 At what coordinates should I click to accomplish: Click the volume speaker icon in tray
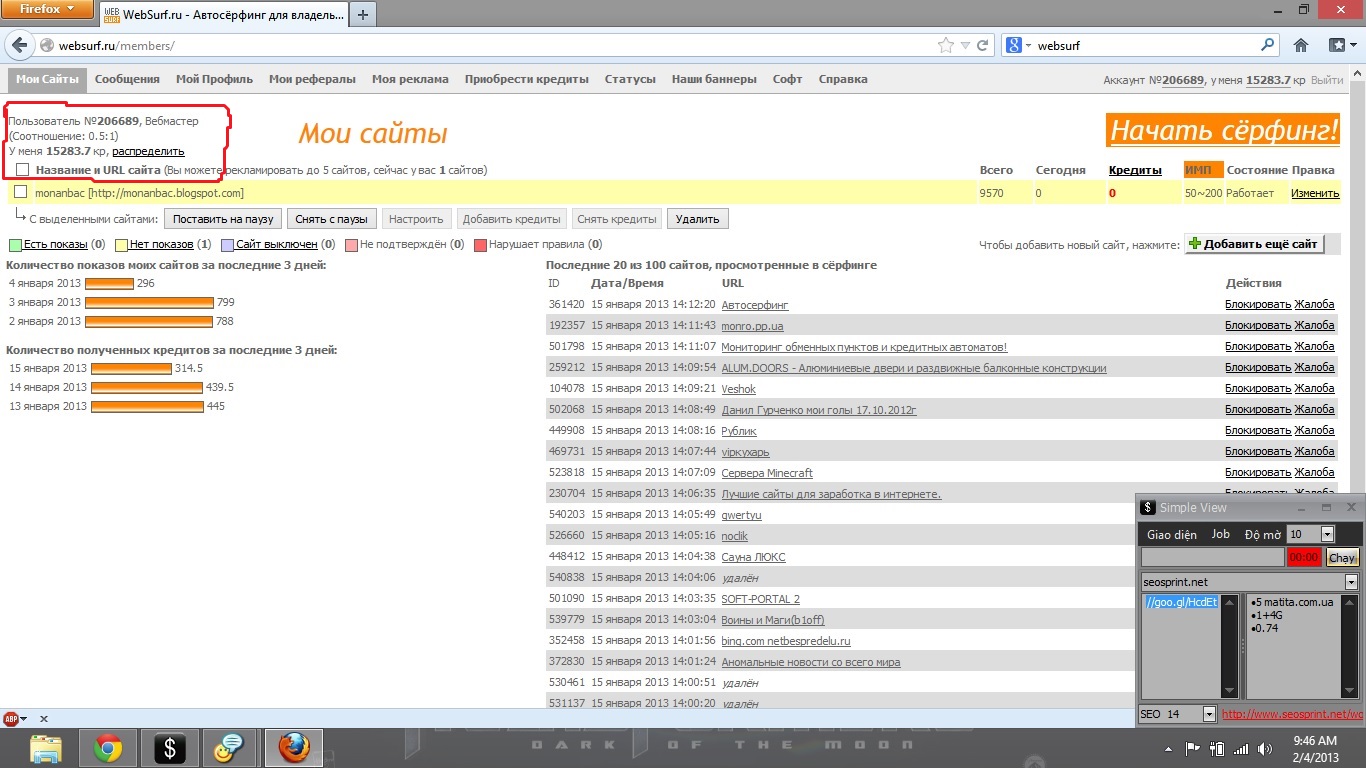pos(1265,748)
